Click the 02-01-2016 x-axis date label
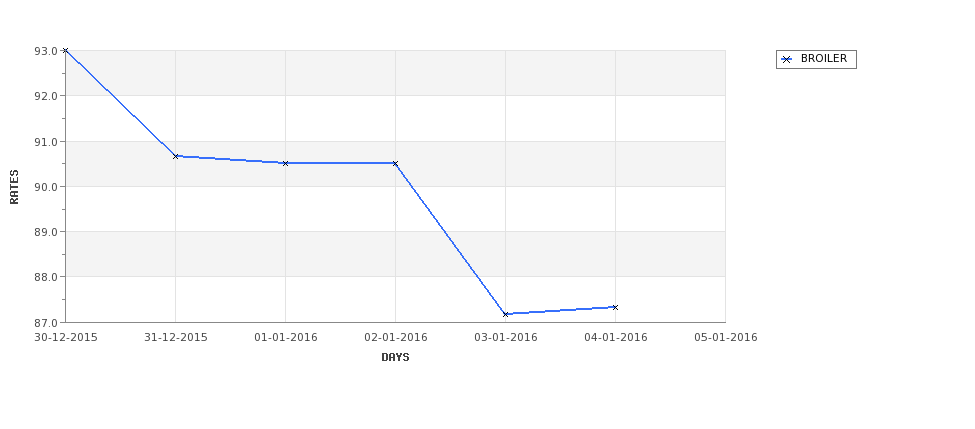Image resolution: width=975 pixels, height=429 pixels. 396,338
